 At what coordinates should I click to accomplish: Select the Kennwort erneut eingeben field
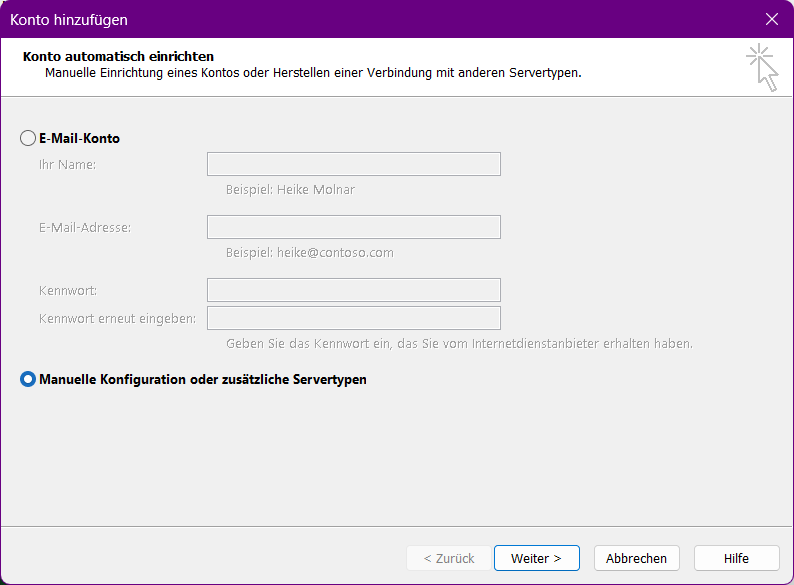353,318
